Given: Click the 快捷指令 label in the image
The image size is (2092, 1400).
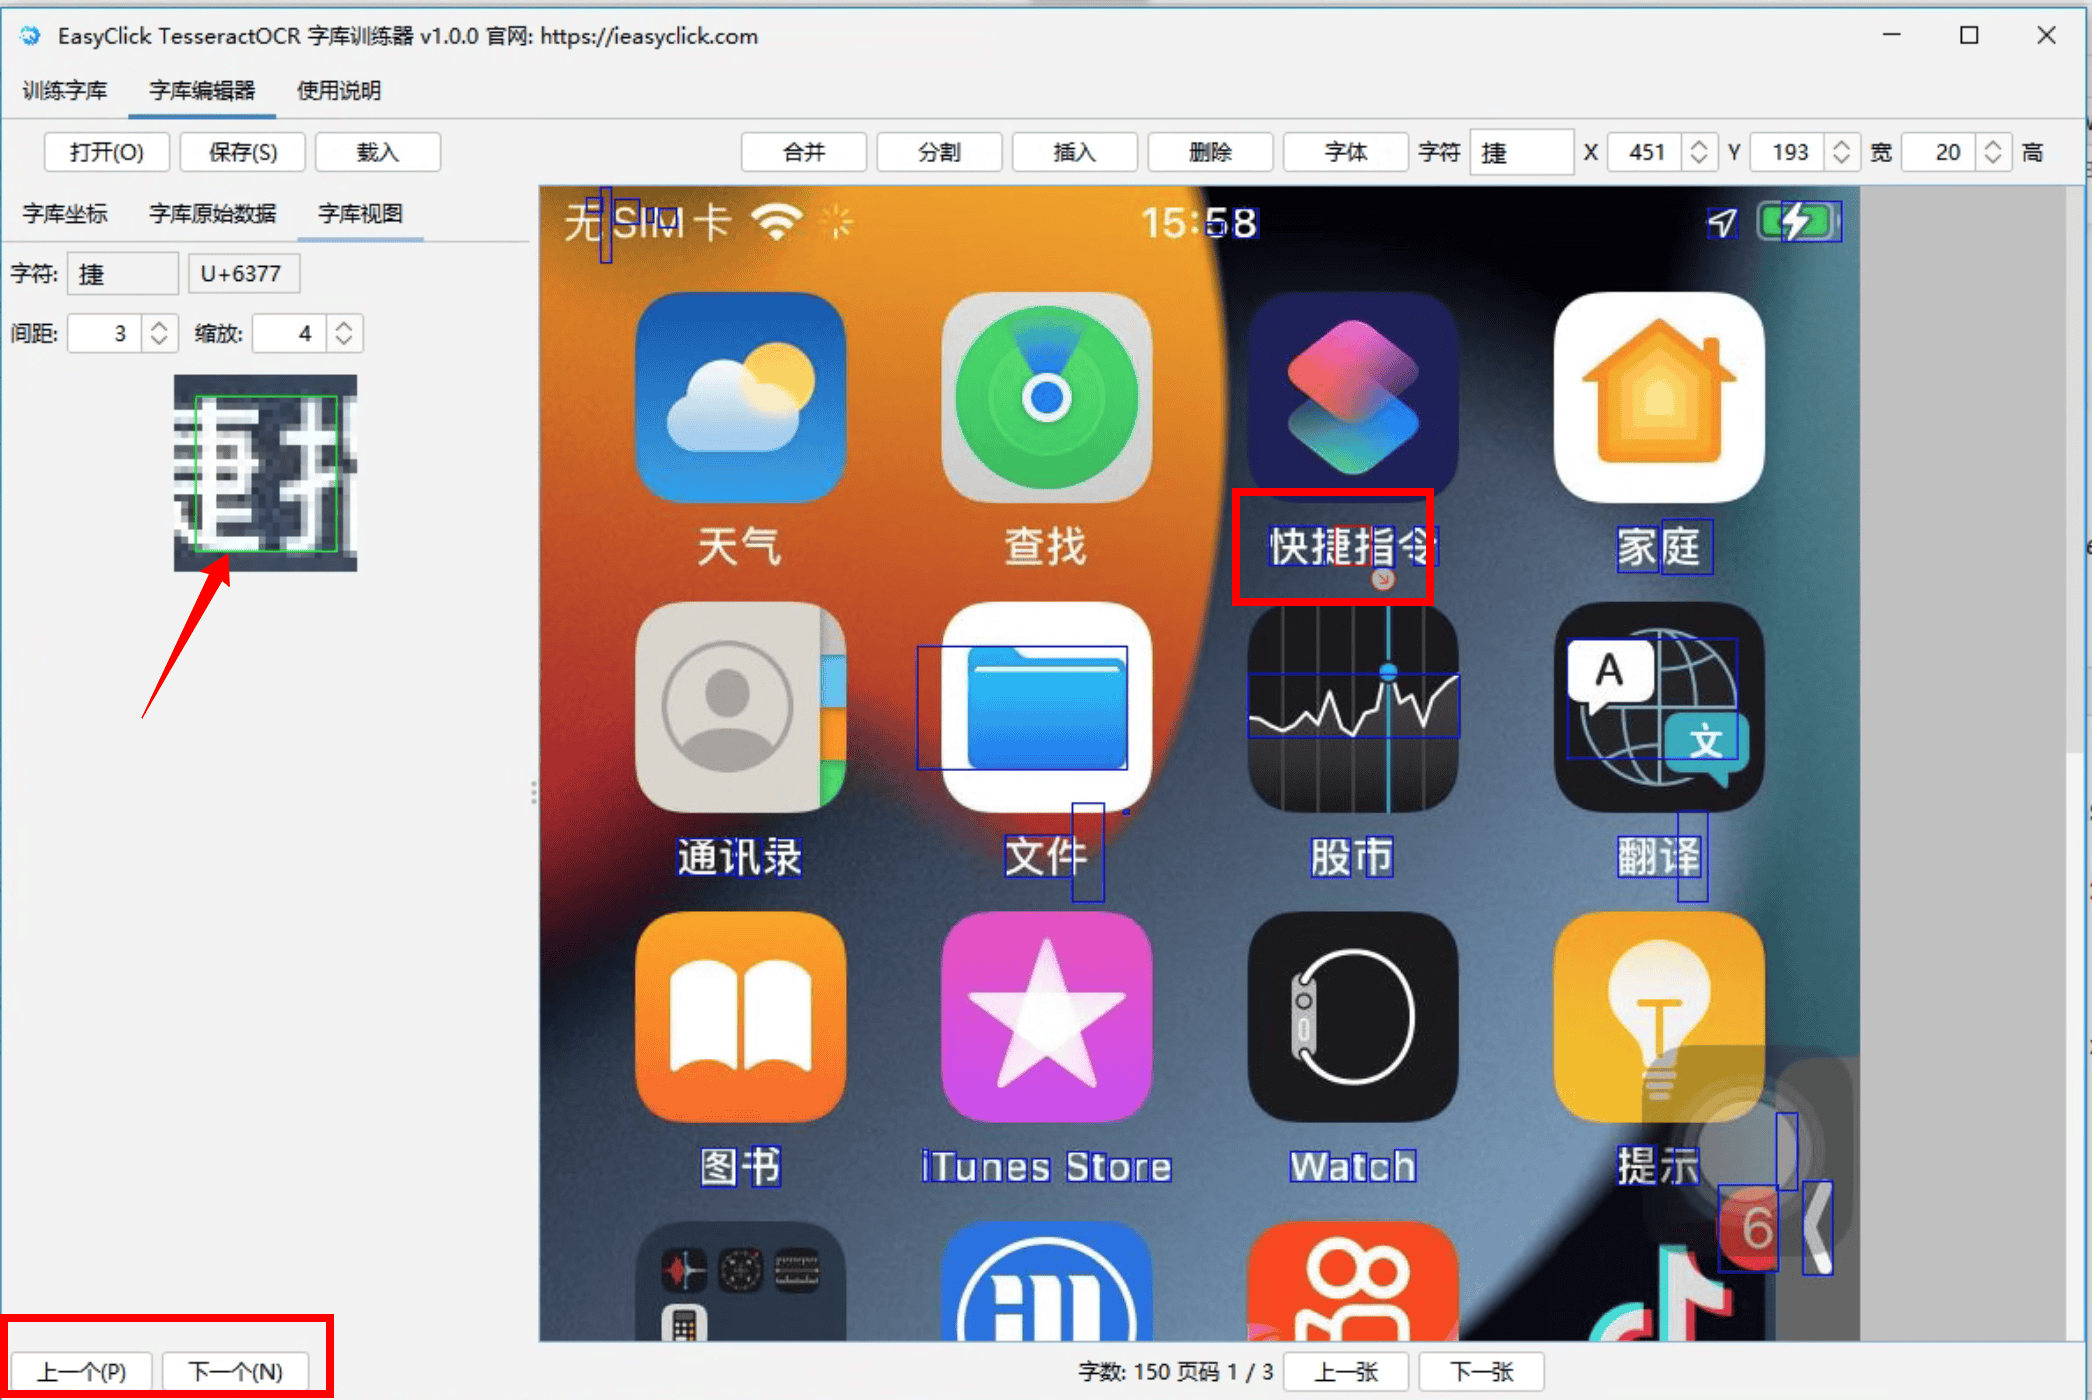Looking at the screenshot, I should point(1352,547).
